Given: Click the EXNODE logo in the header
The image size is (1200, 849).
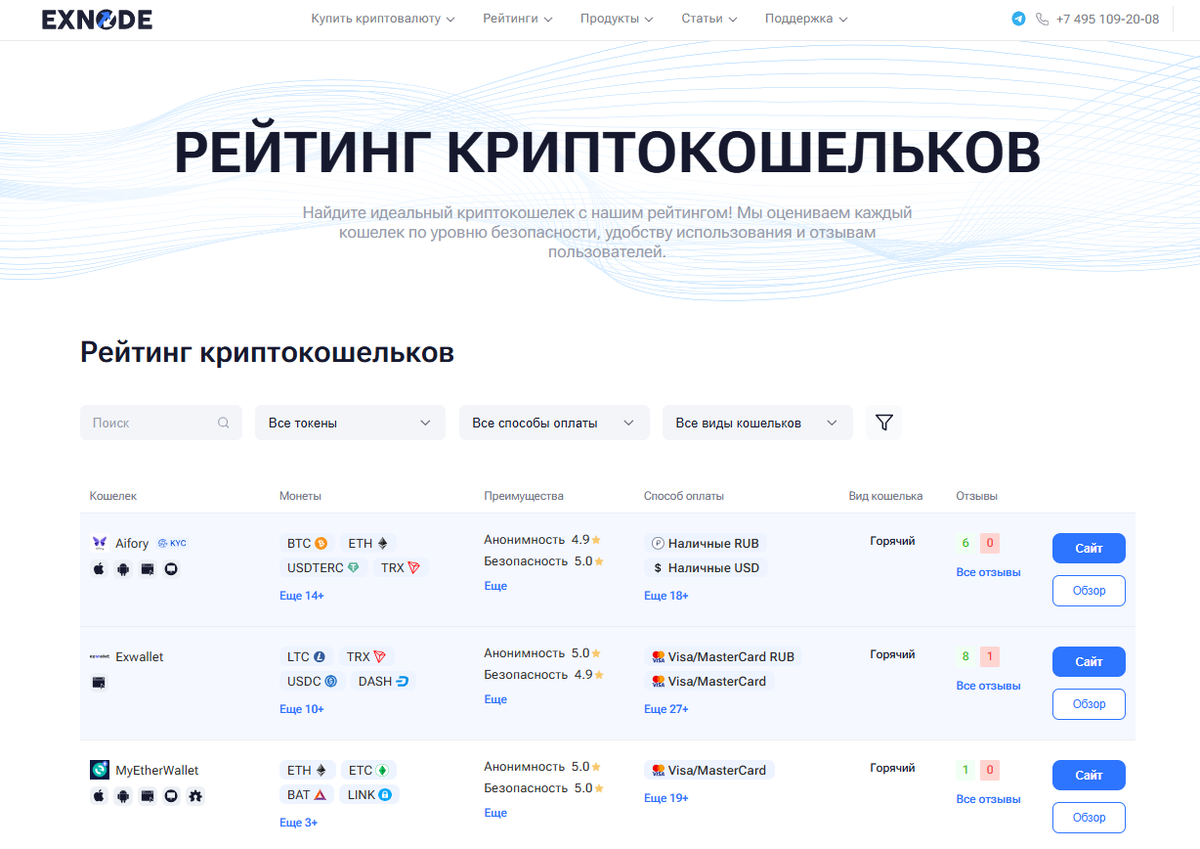Looking at the screenshot, I should coord(96,19).
